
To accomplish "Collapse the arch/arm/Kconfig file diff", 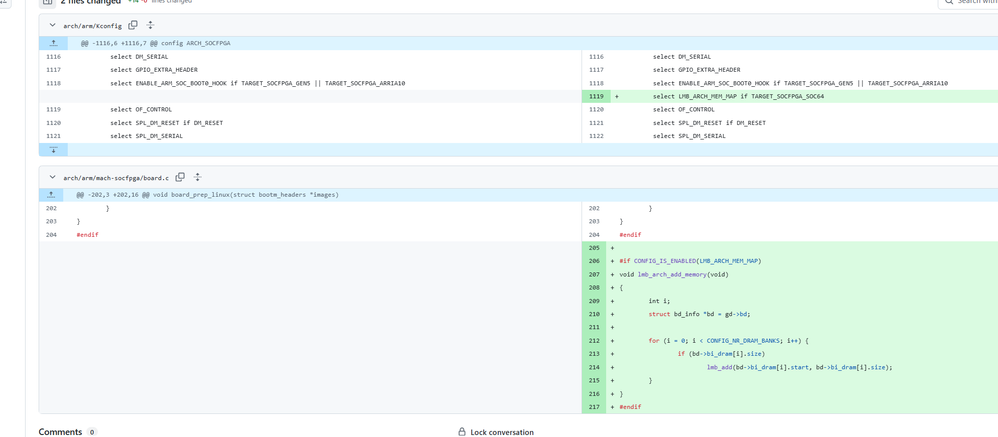I will [52, 25].
